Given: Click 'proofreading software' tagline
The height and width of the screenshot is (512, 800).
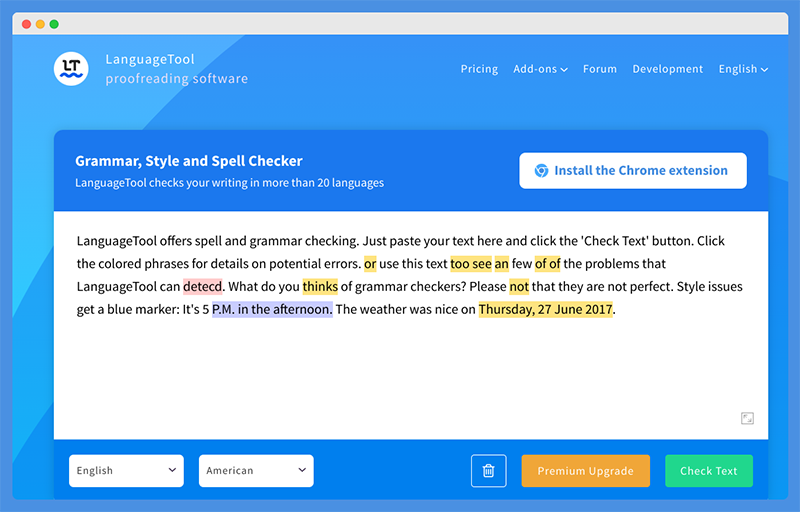Looking at the screenshot, I should (177, 79).
